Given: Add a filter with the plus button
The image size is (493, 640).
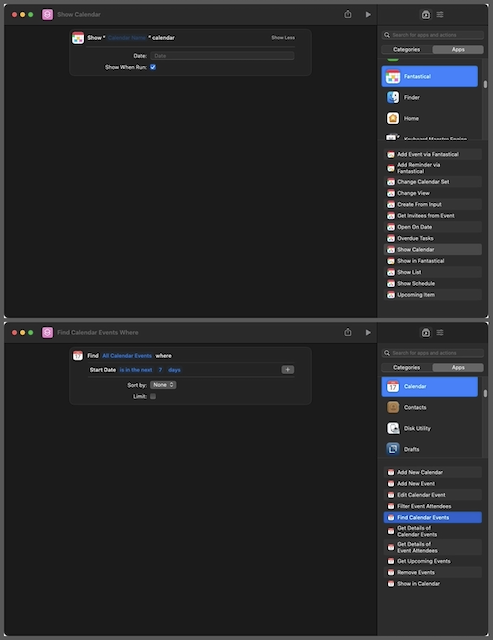Looking at the screenshot, I should 287,369.
